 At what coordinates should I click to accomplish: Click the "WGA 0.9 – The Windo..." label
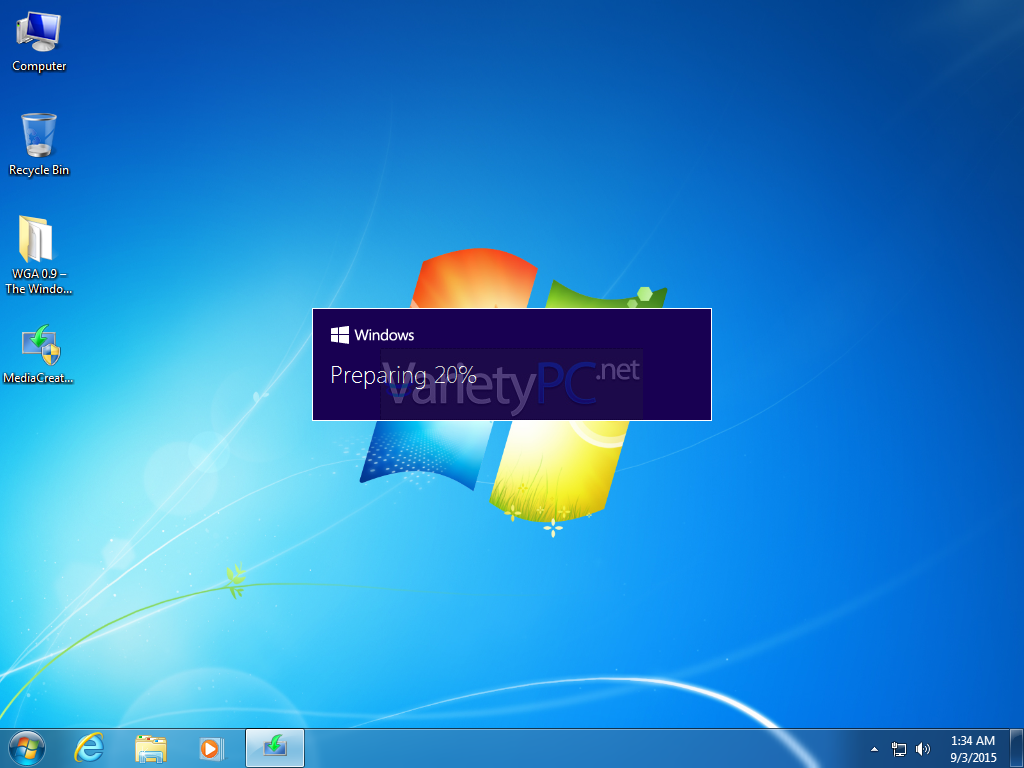[x=39, y=281]
